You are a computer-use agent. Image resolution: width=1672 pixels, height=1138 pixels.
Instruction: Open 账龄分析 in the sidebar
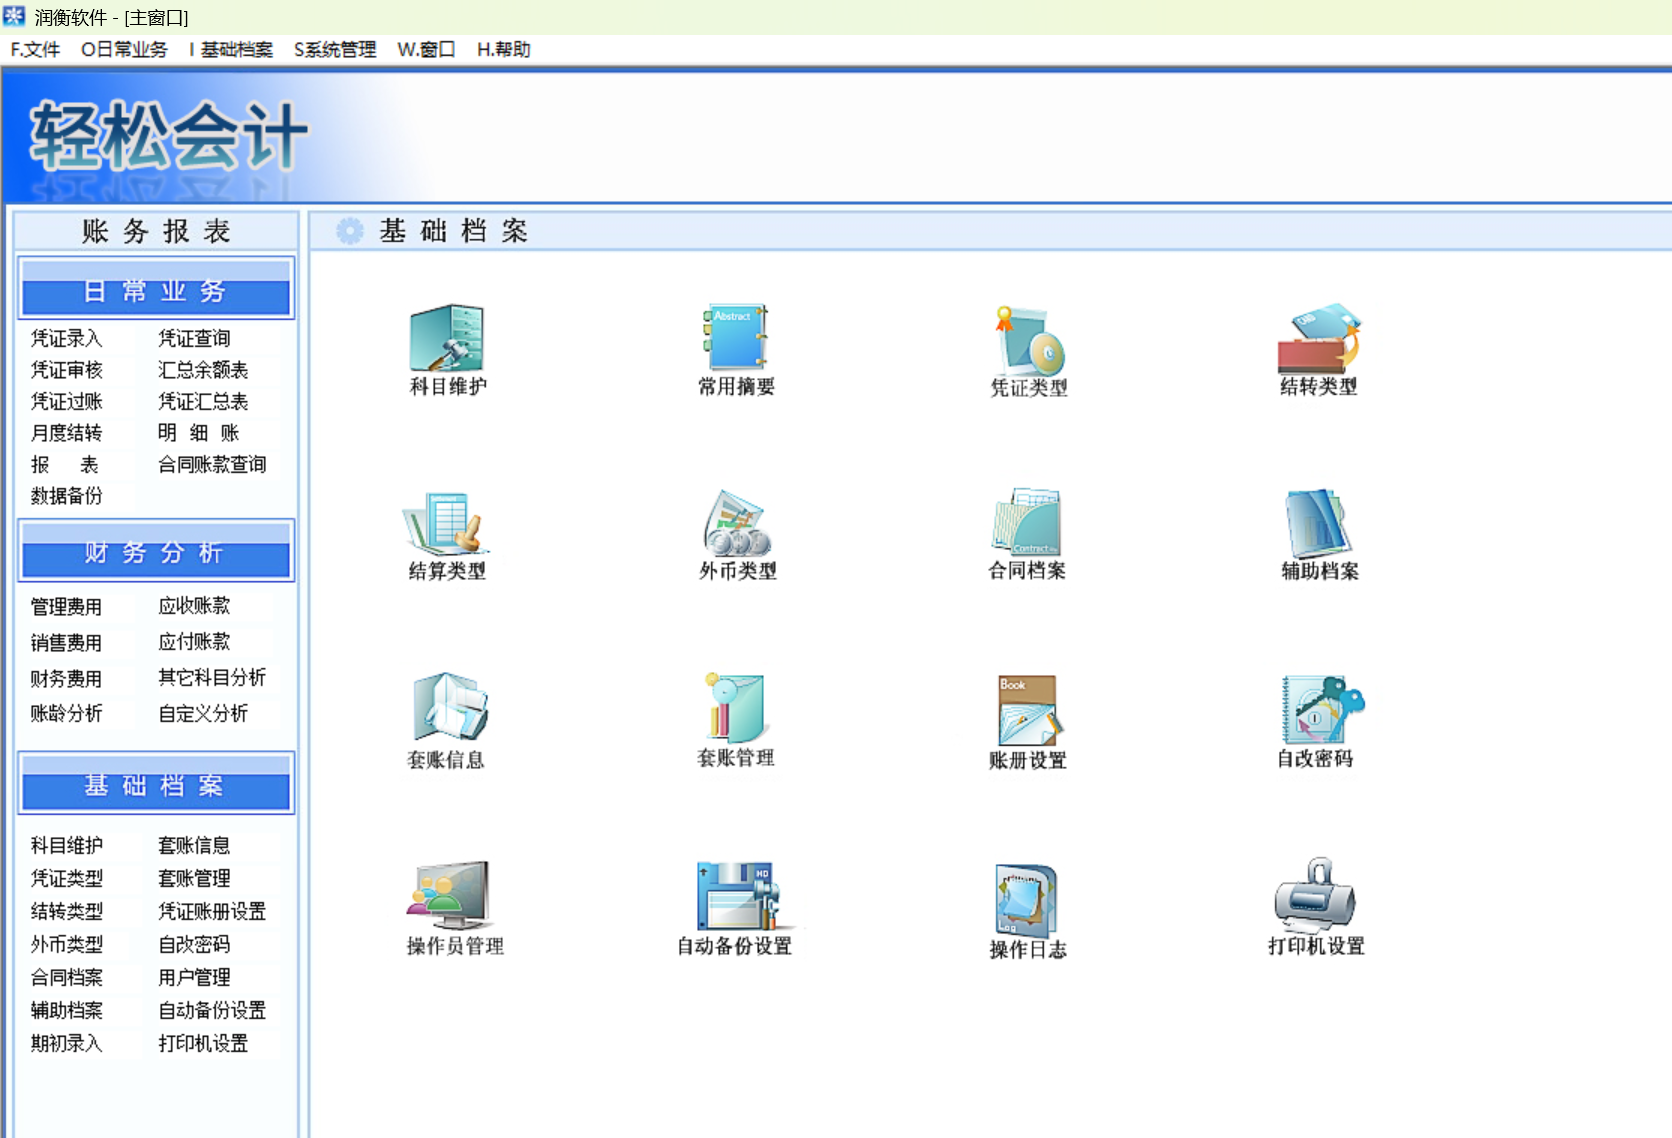(66, 713)
